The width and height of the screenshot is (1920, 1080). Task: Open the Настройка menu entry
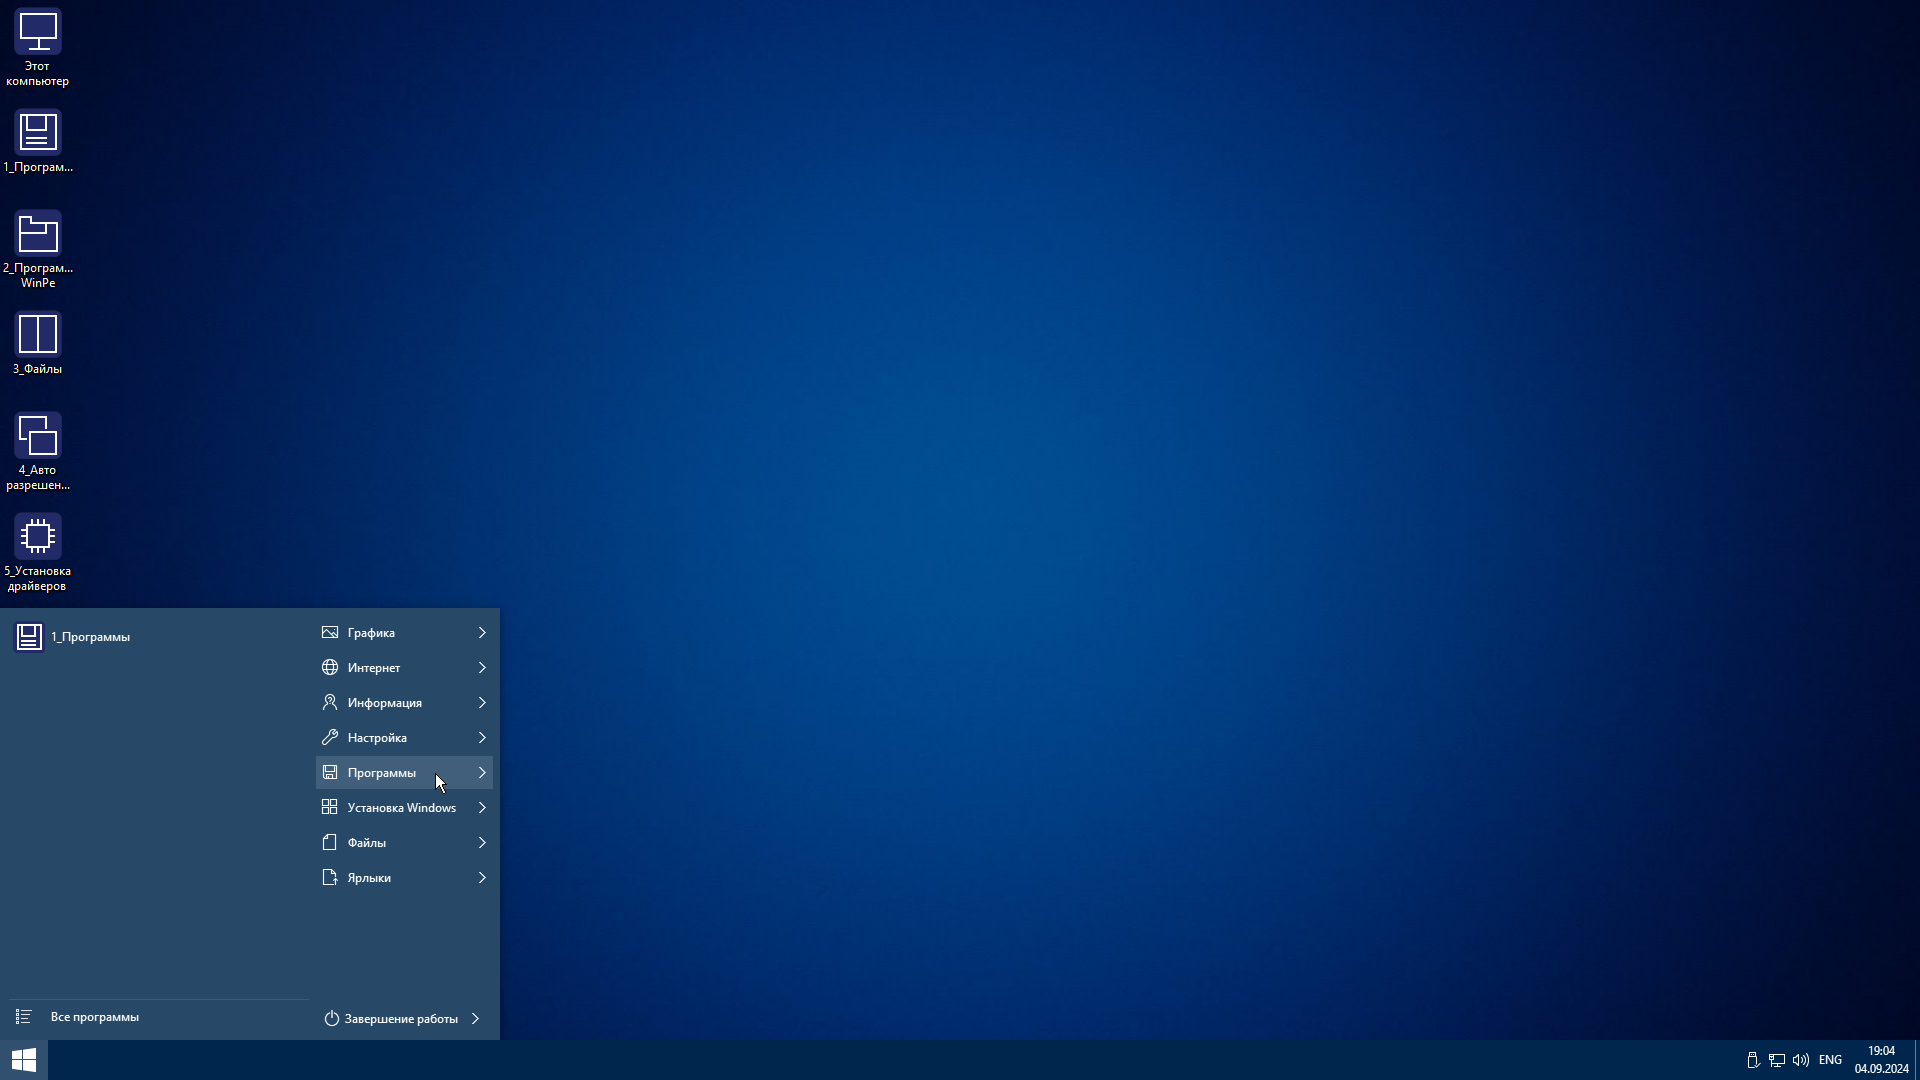click(x=404, y=738)
